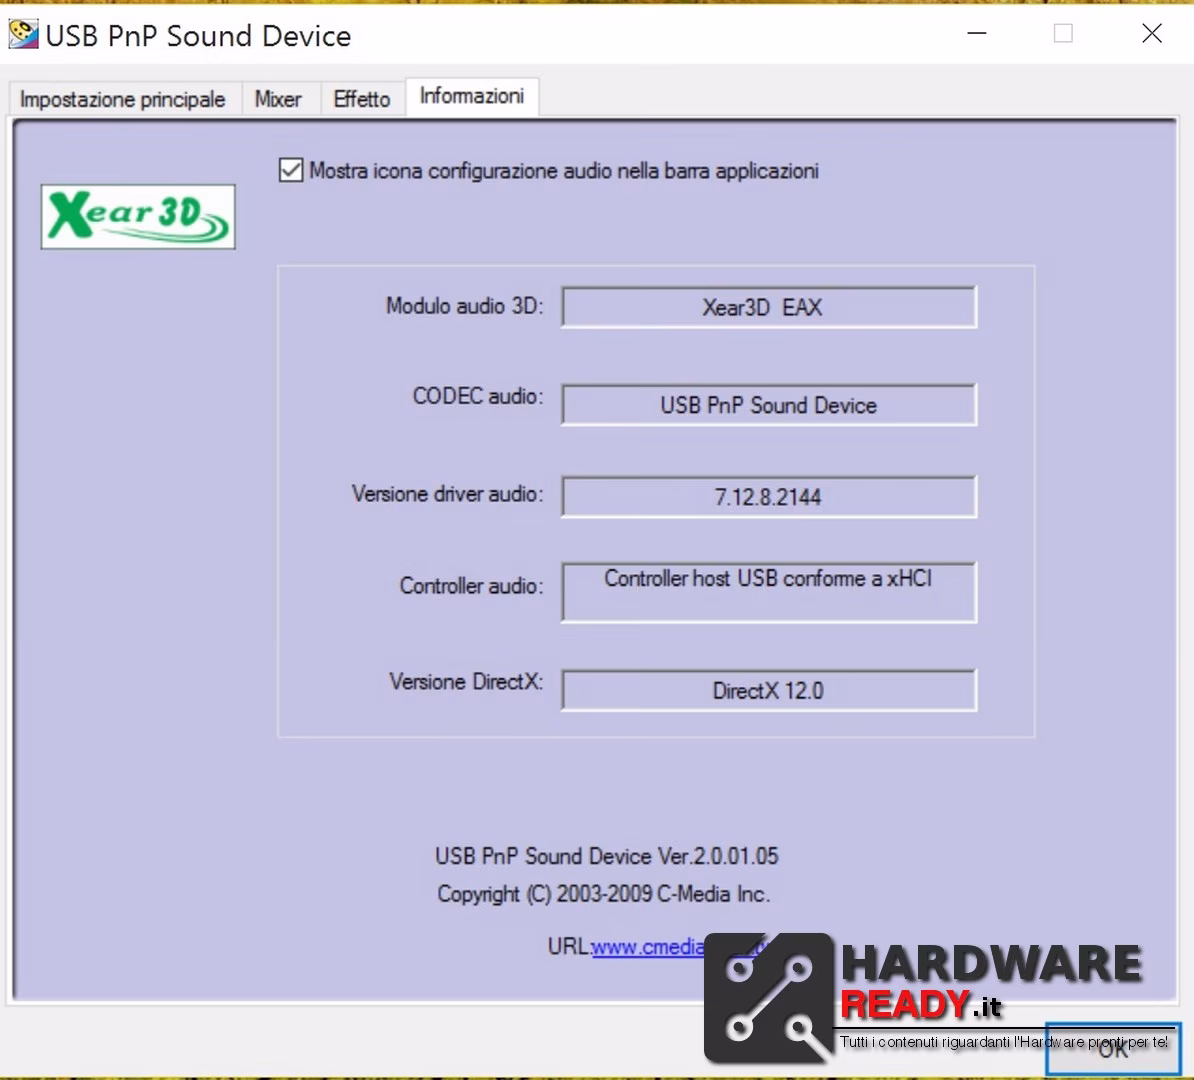Toggle Mostra icona configurazione audio checkbox
This screenshot has height=1080, width=1194.
pos(291,170)
